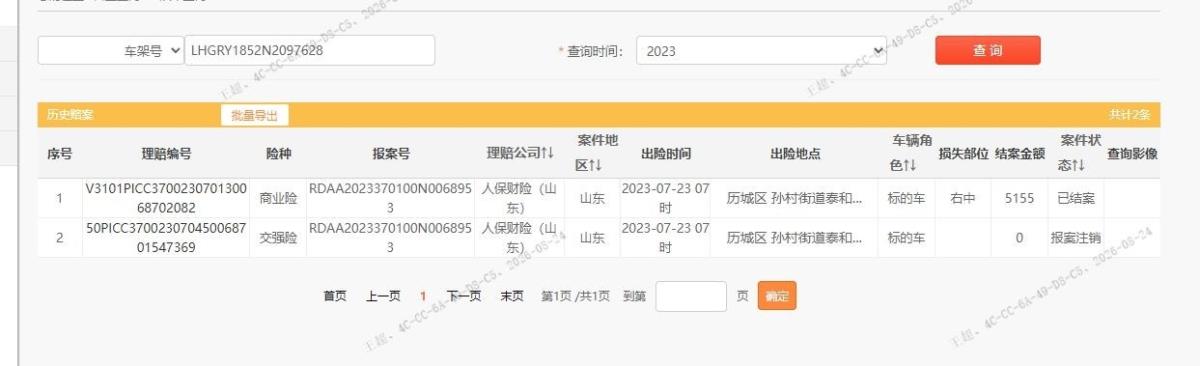Sort by 理赔公司 column header
1200x366 pixels.
pos(520,153)
